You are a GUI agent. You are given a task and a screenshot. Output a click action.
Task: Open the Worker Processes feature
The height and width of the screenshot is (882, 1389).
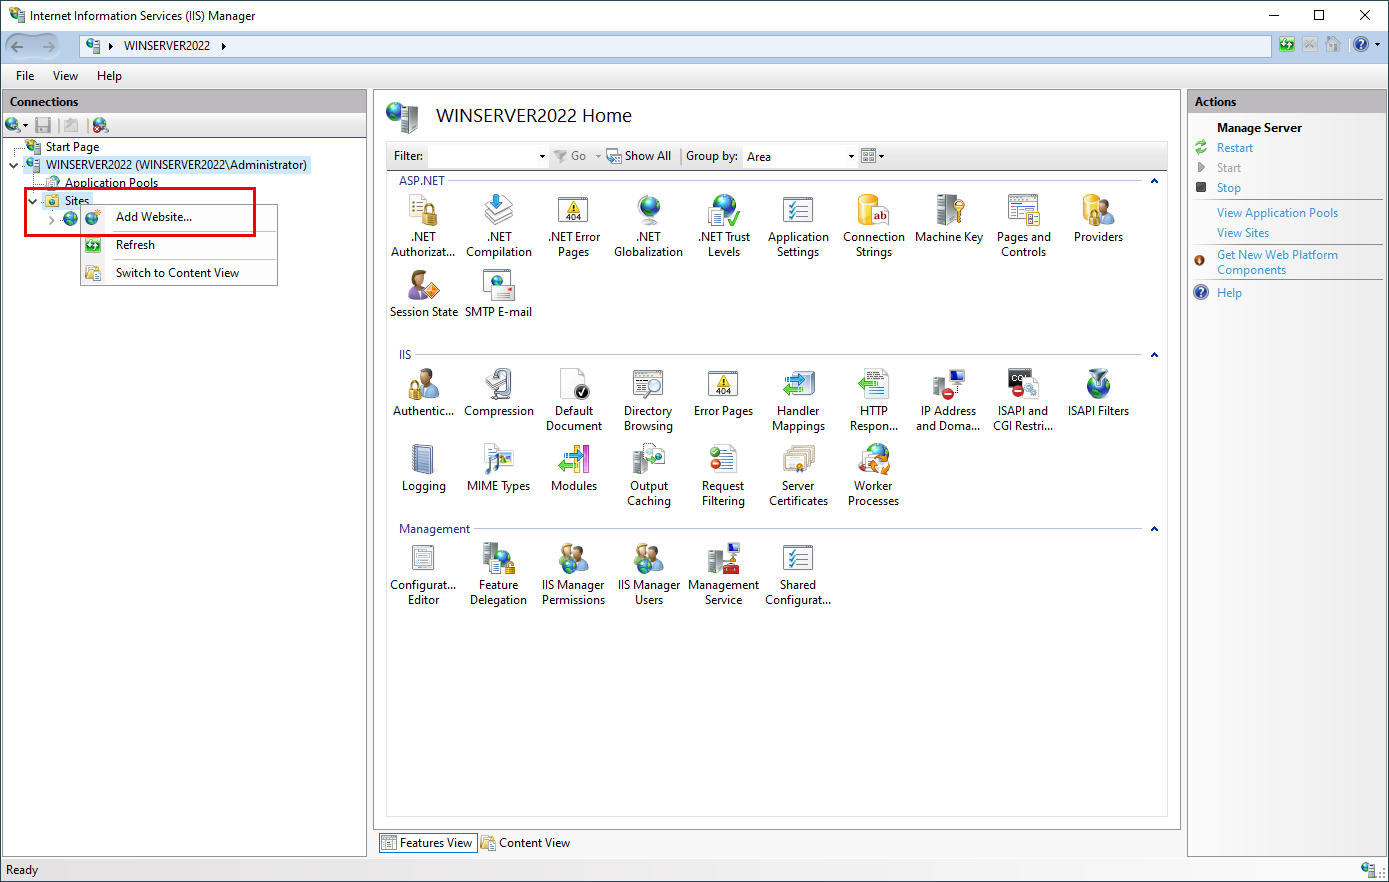coord(873,475)
